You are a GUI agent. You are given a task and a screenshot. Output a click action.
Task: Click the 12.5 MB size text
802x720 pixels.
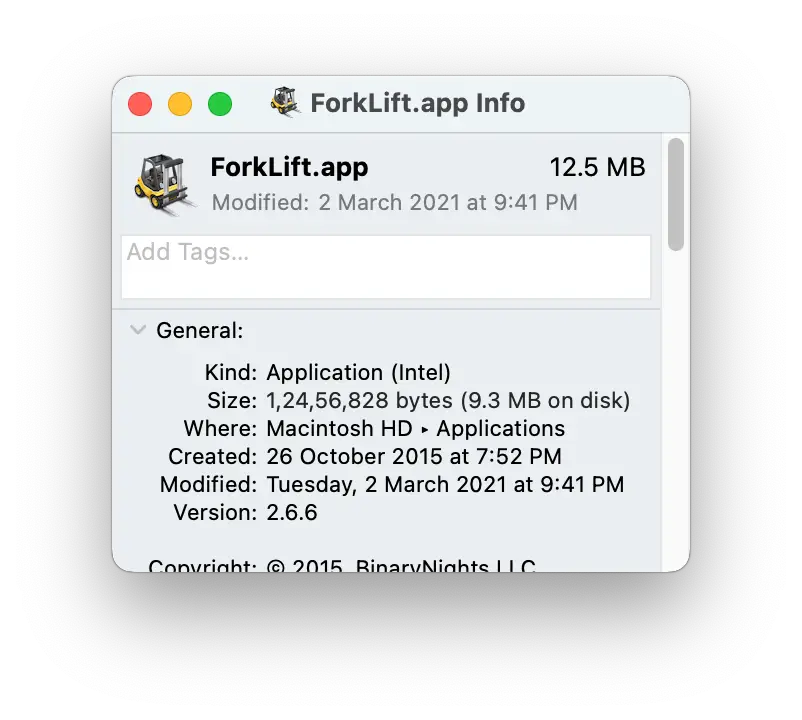tap(597, 168)
